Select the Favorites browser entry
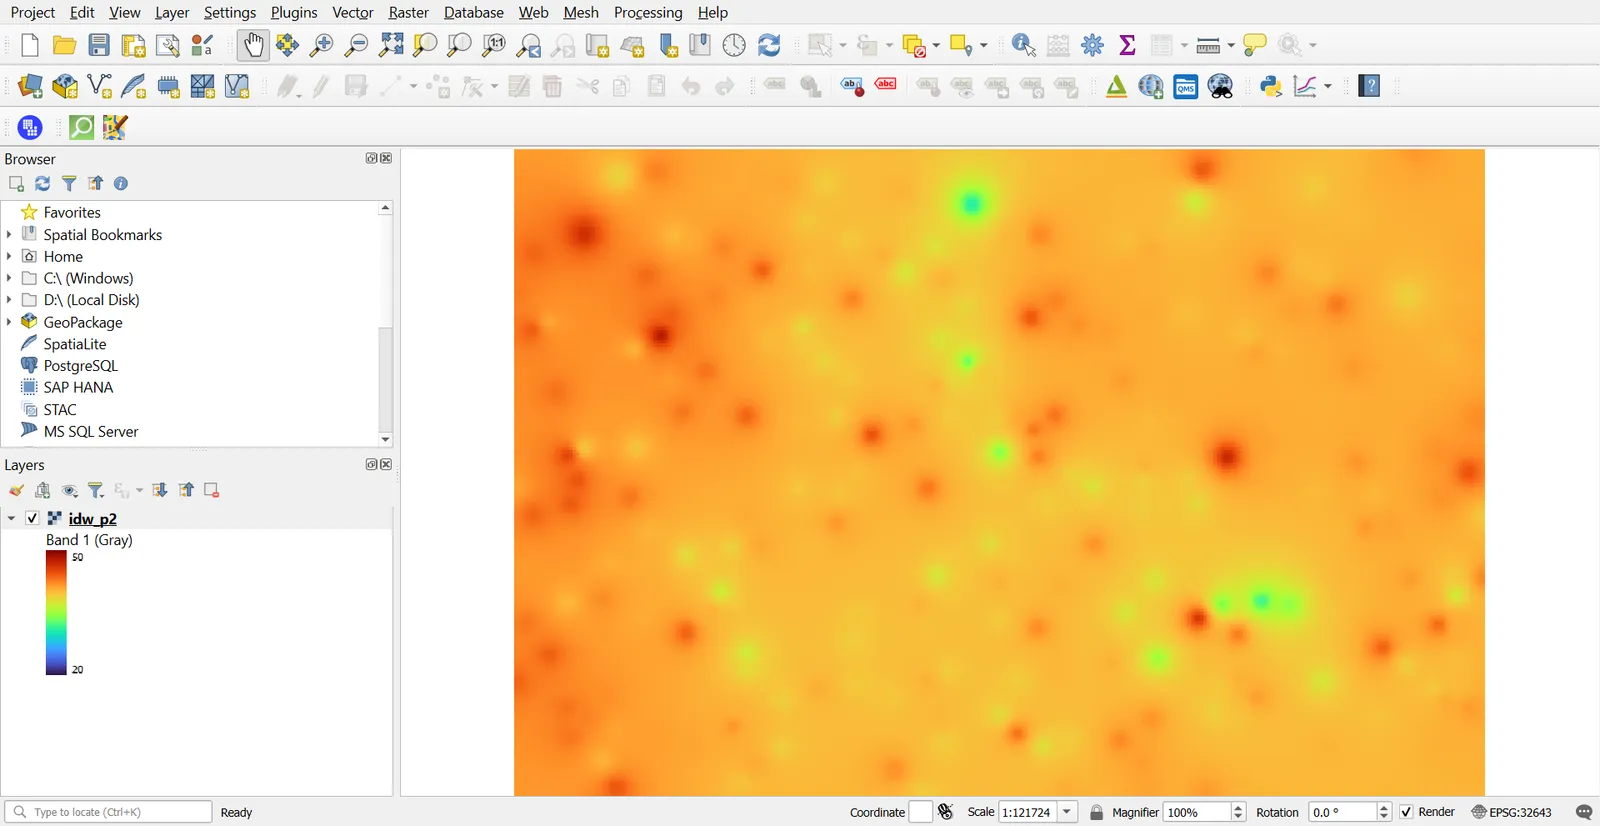The image size is (1600, 826). click(72, 212)
